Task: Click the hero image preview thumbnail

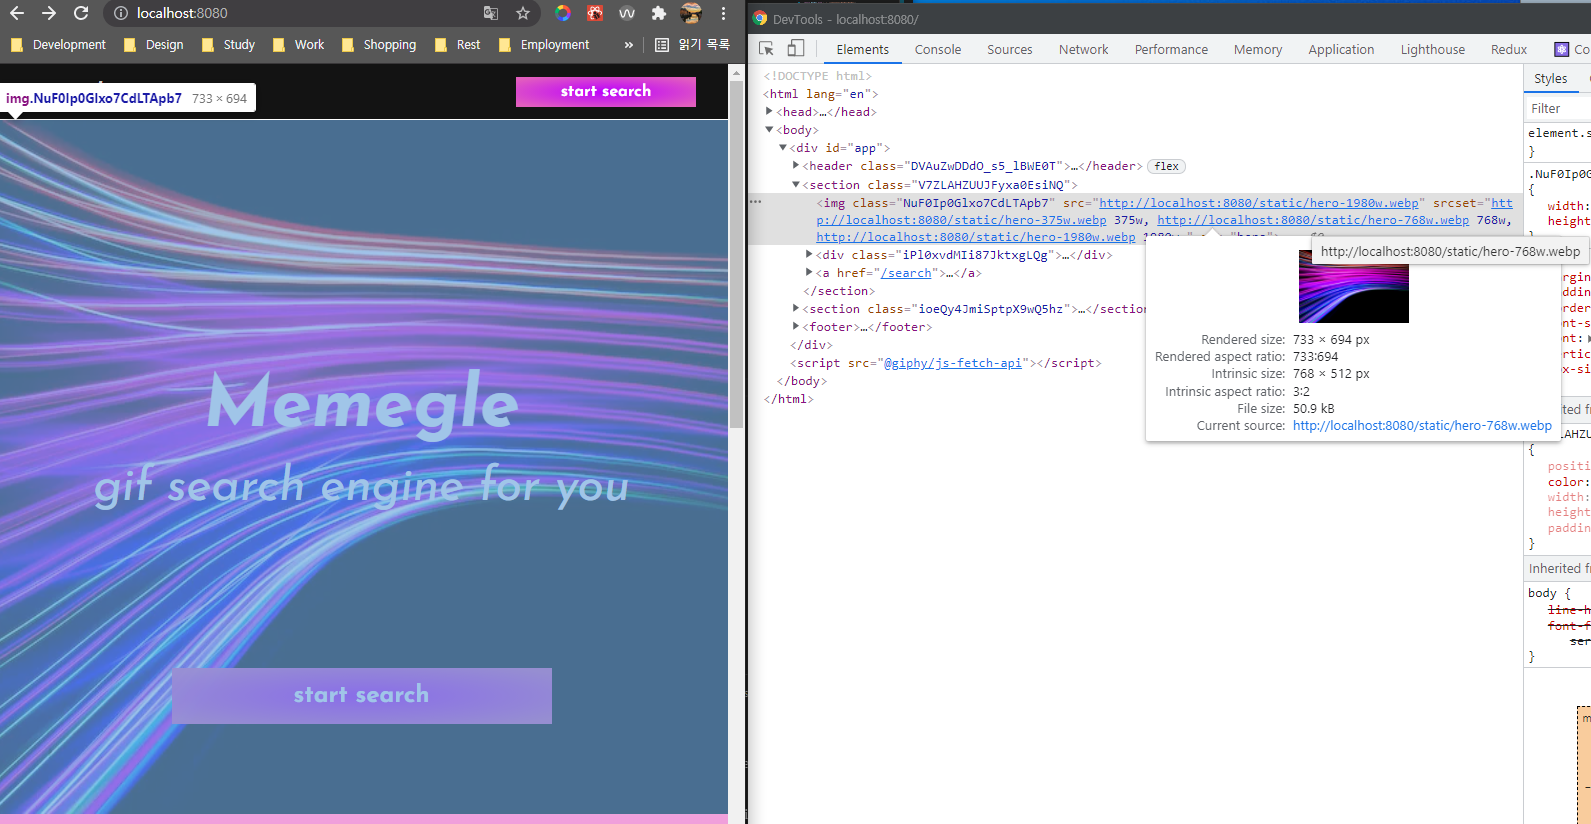Action: click(x=1353, y=286)
